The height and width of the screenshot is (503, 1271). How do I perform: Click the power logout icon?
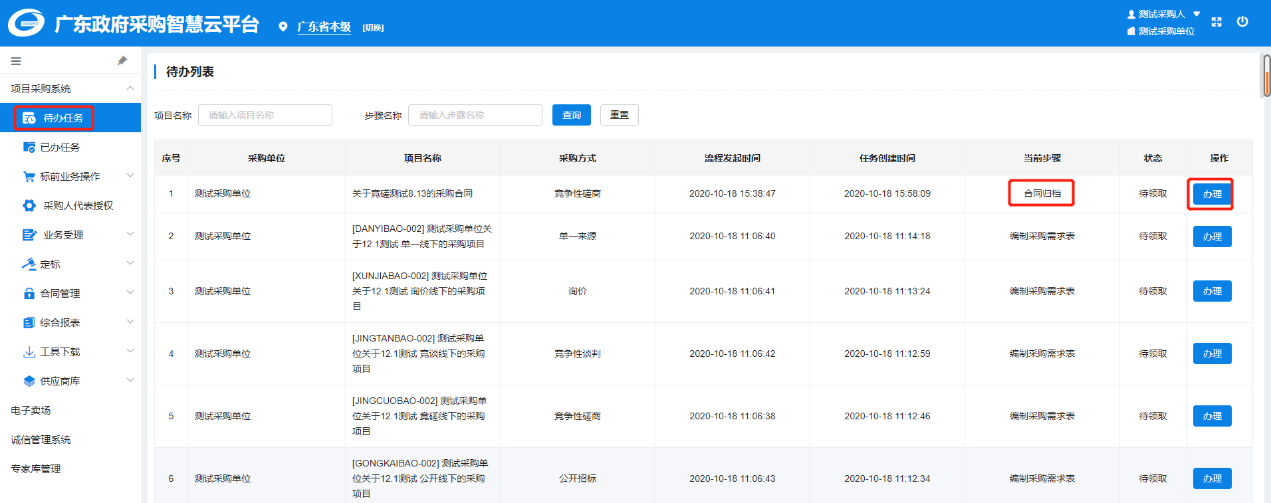point(1243,21)
